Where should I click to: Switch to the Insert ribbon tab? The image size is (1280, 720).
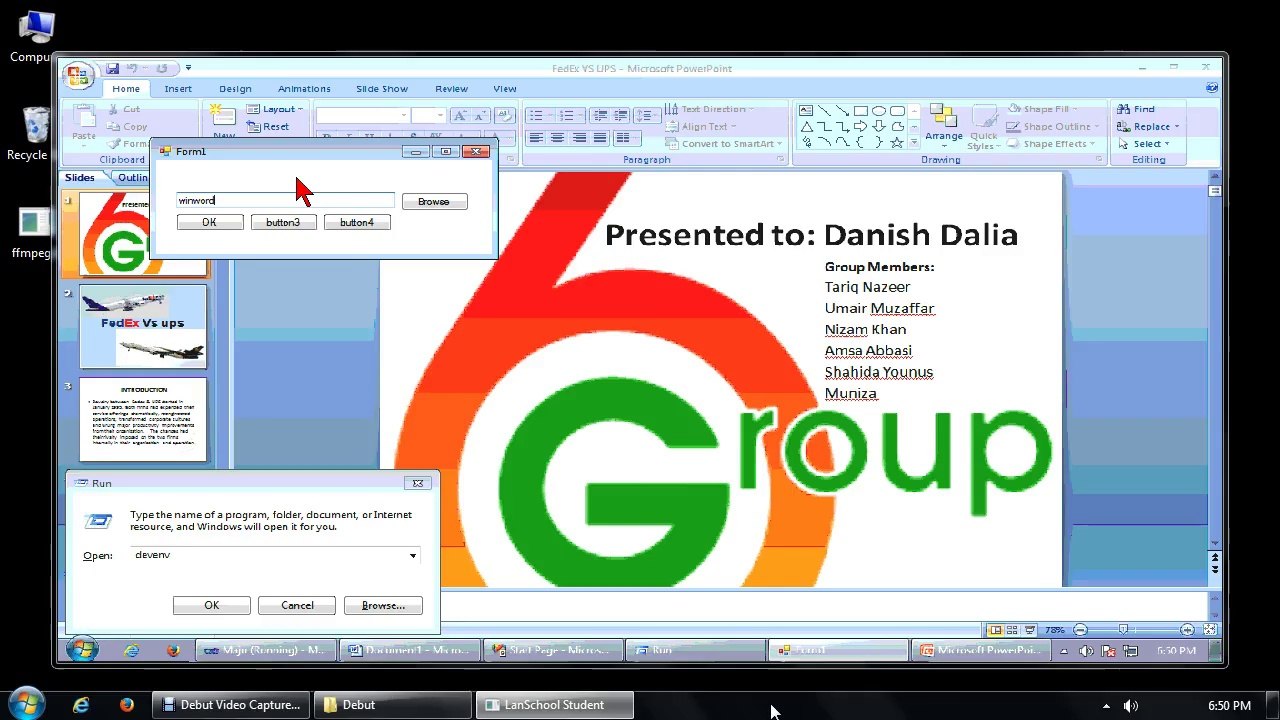[x=178, y=89]
